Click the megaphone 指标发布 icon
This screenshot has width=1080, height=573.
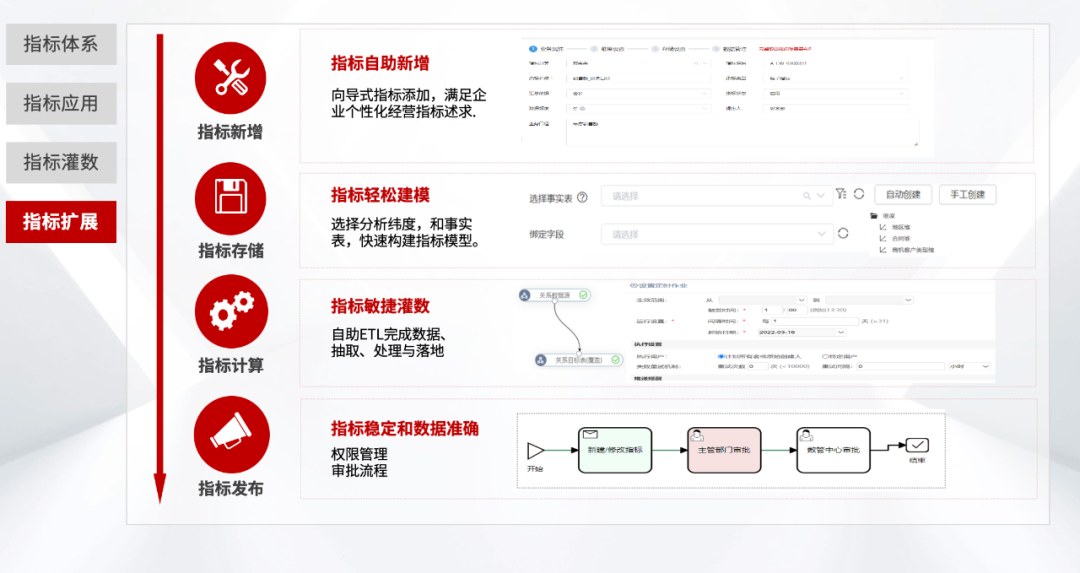(x=230, y=434)
